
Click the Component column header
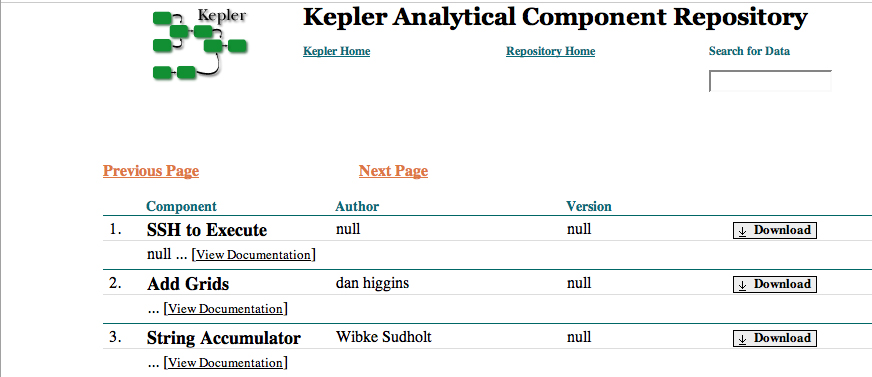tap(181, 206)
